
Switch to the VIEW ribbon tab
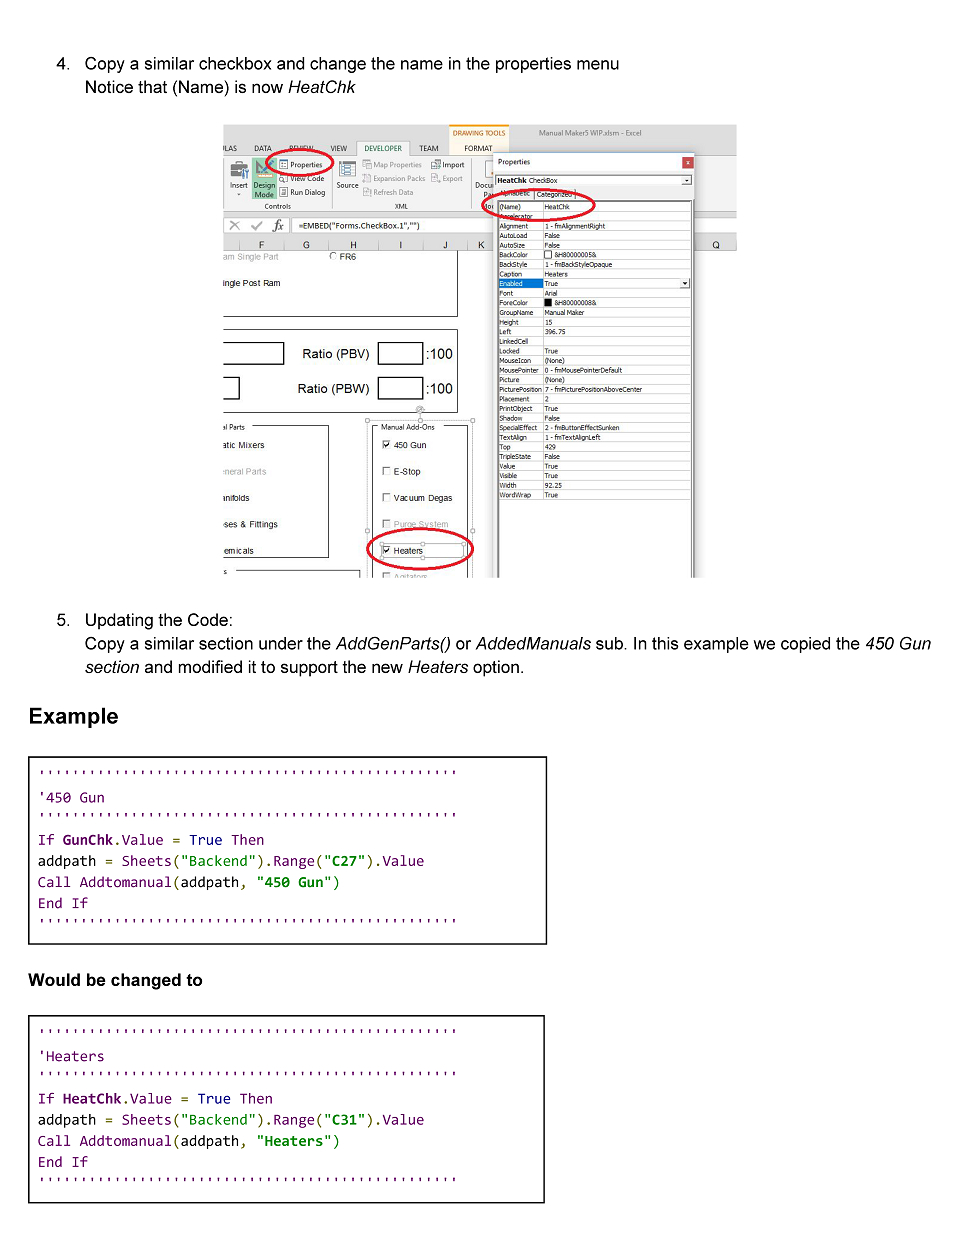[339, 148]
